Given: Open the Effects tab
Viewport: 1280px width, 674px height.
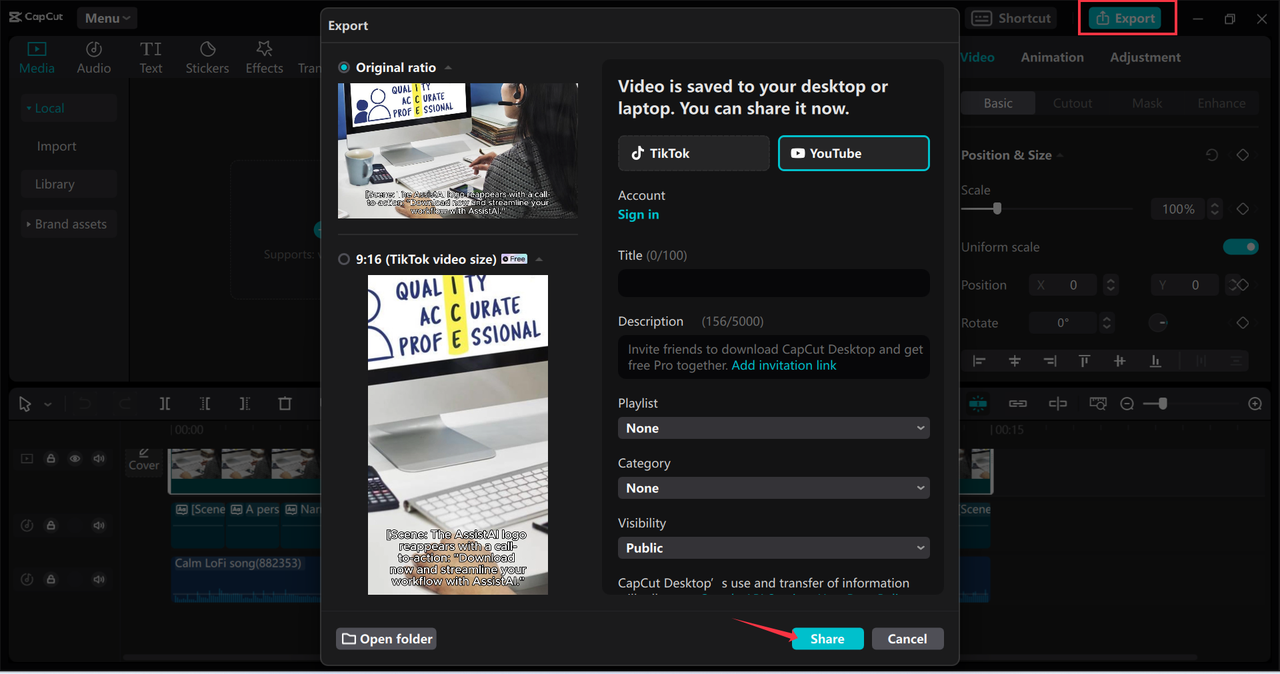Looking at the screenshot, I should [x=264, y=57].
